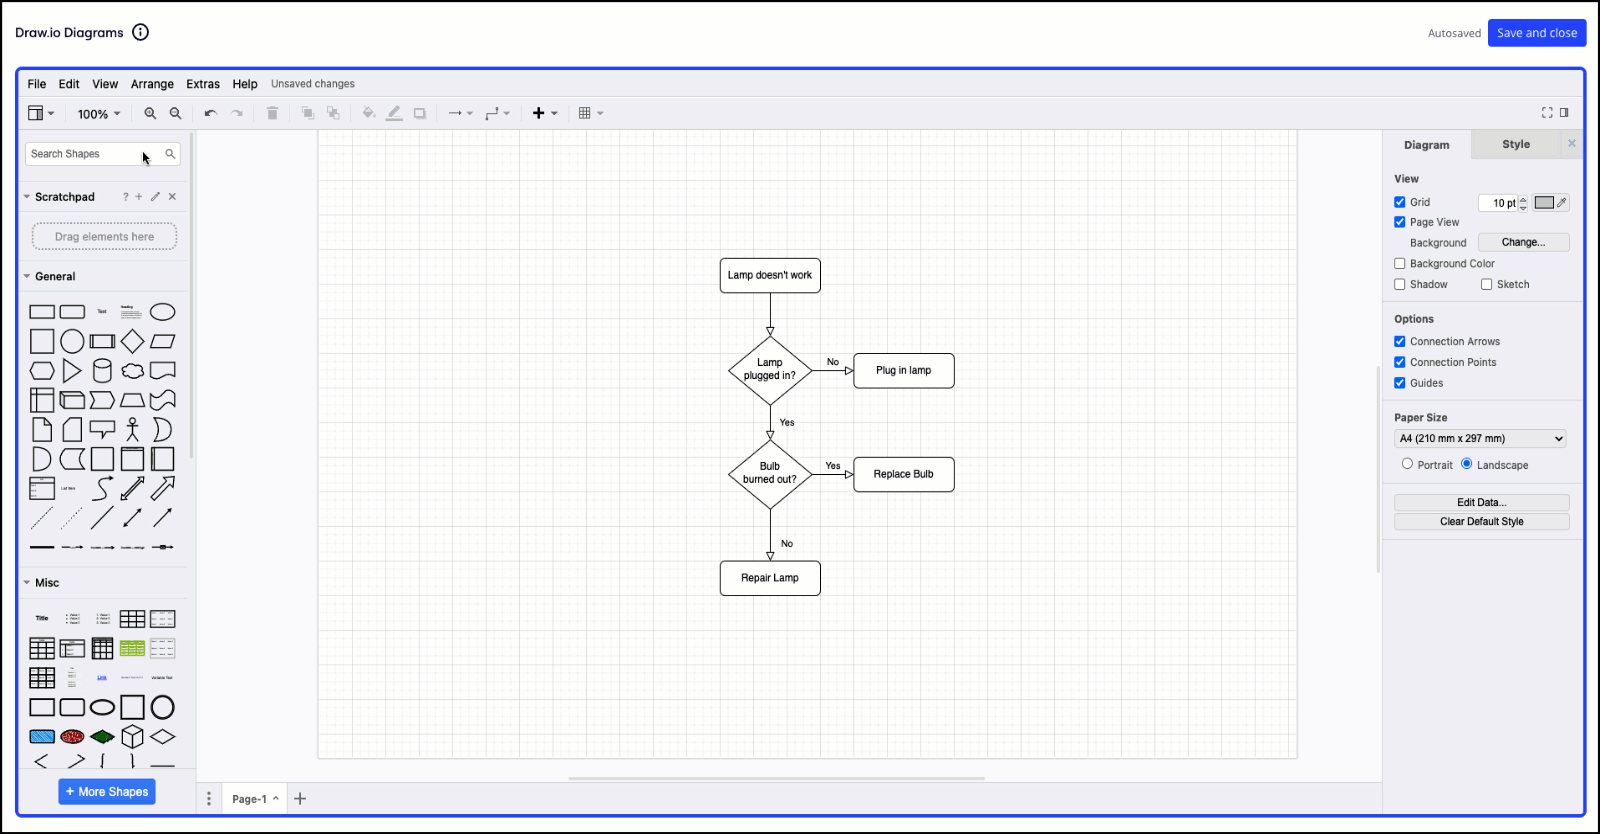Image resolution: width=1600 pixels, height=834 pixels.
Task: Click the Scratchpad add plus icon
Action: pos(139,197)
